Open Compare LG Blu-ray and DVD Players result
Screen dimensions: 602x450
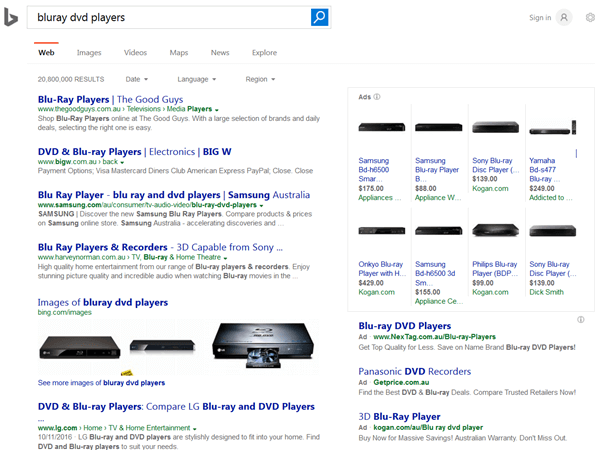pyautogui.click(x=176, y=407)
